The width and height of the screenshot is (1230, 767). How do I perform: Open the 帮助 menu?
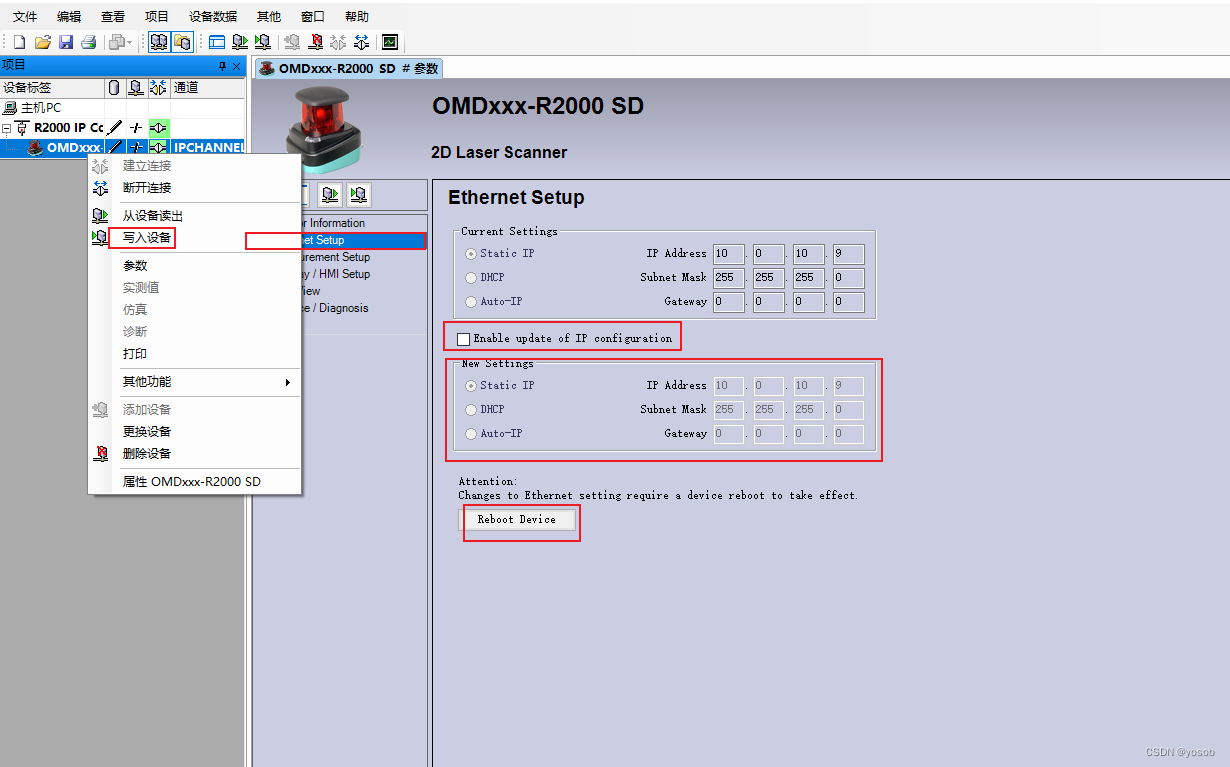pos(357,16)
